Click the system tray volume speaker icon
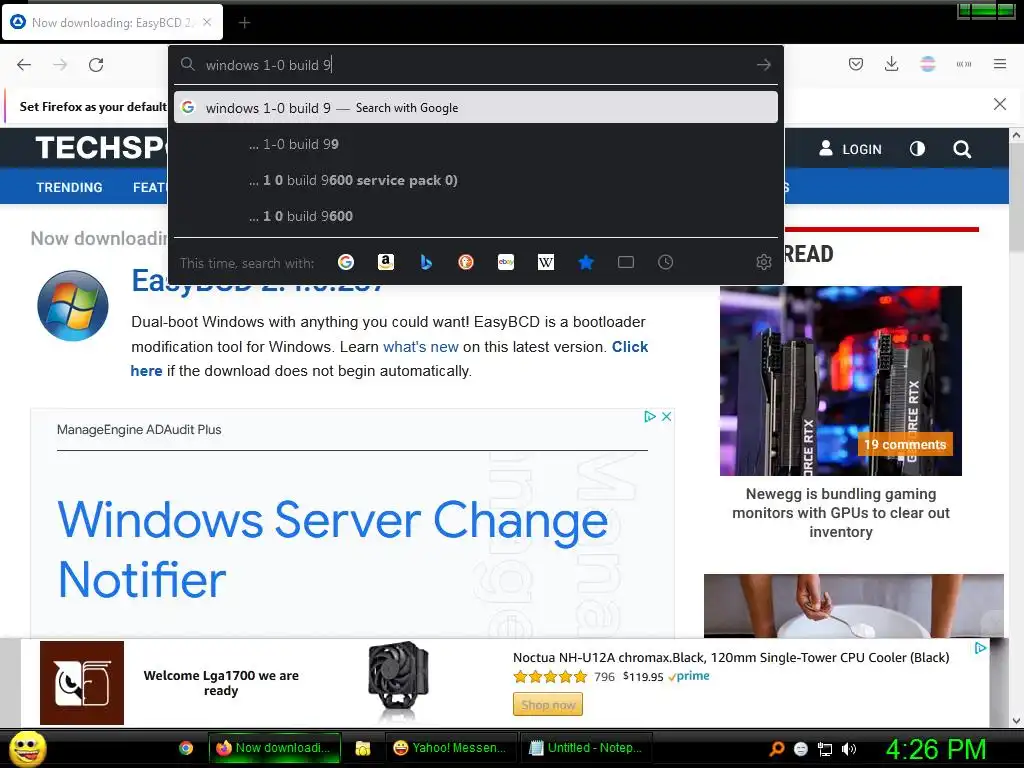Viewport: 1024px width, 768px height. click(x=849, y=749)
